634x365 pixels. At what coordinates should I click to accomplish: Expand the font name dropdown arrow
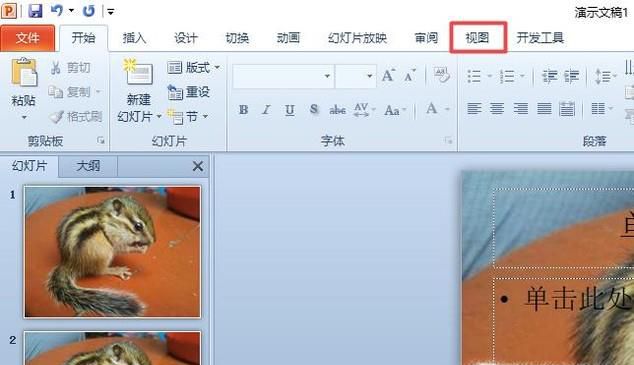click(x=327, y=76)
